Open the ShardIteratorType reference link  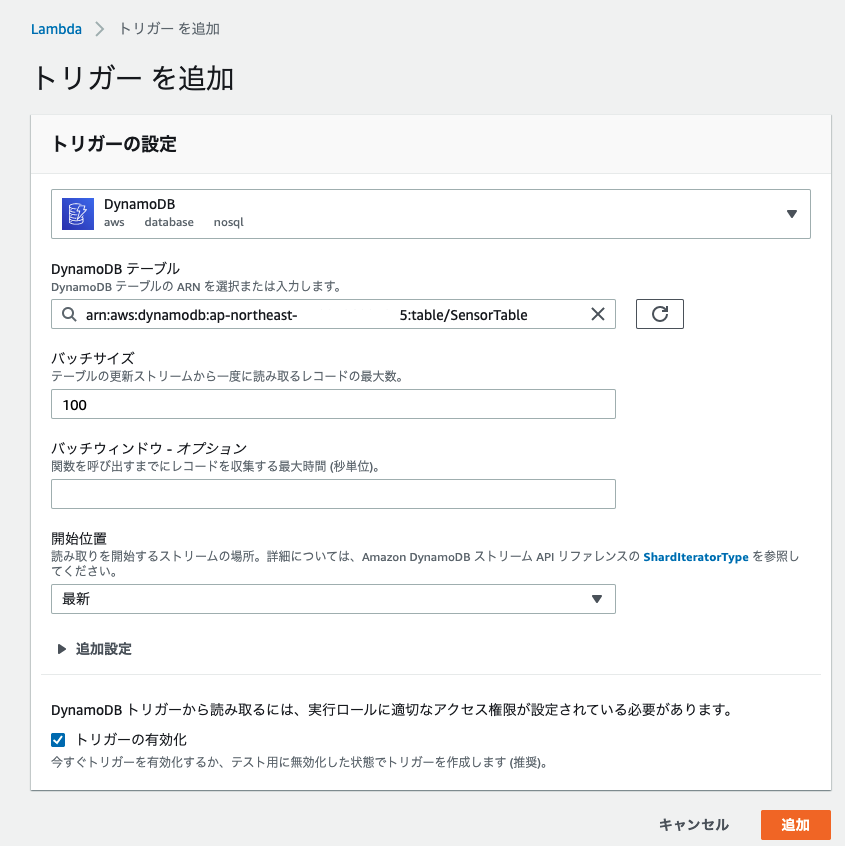point(696,557)
